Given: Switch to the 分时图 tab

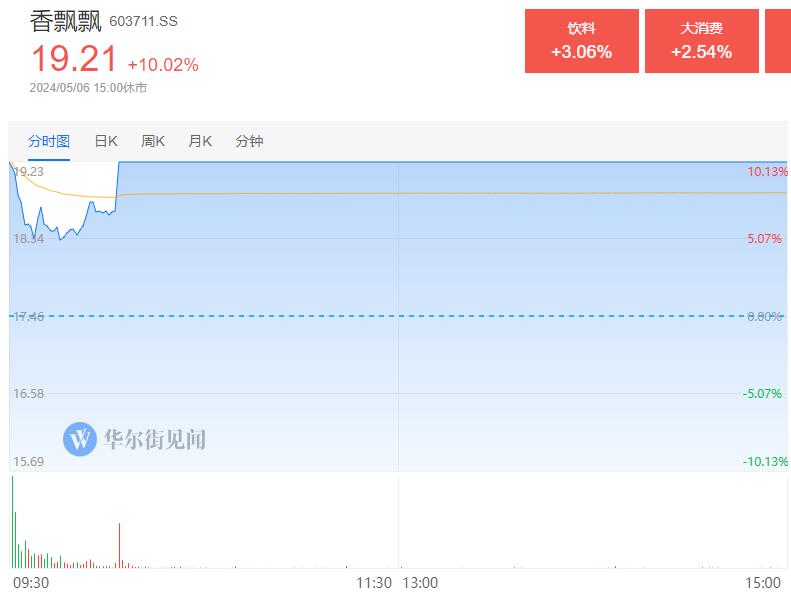Looking at the screenshot, I should [x=49, y=141].
